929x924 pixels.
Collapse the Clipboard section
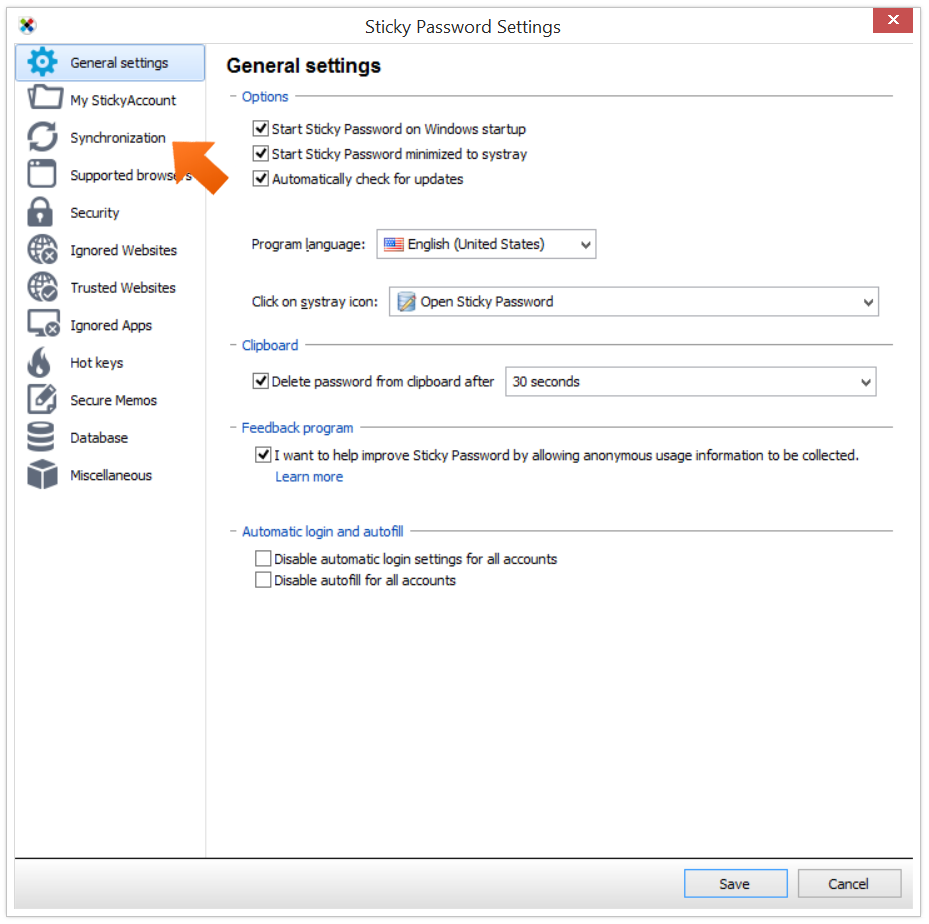233,345
